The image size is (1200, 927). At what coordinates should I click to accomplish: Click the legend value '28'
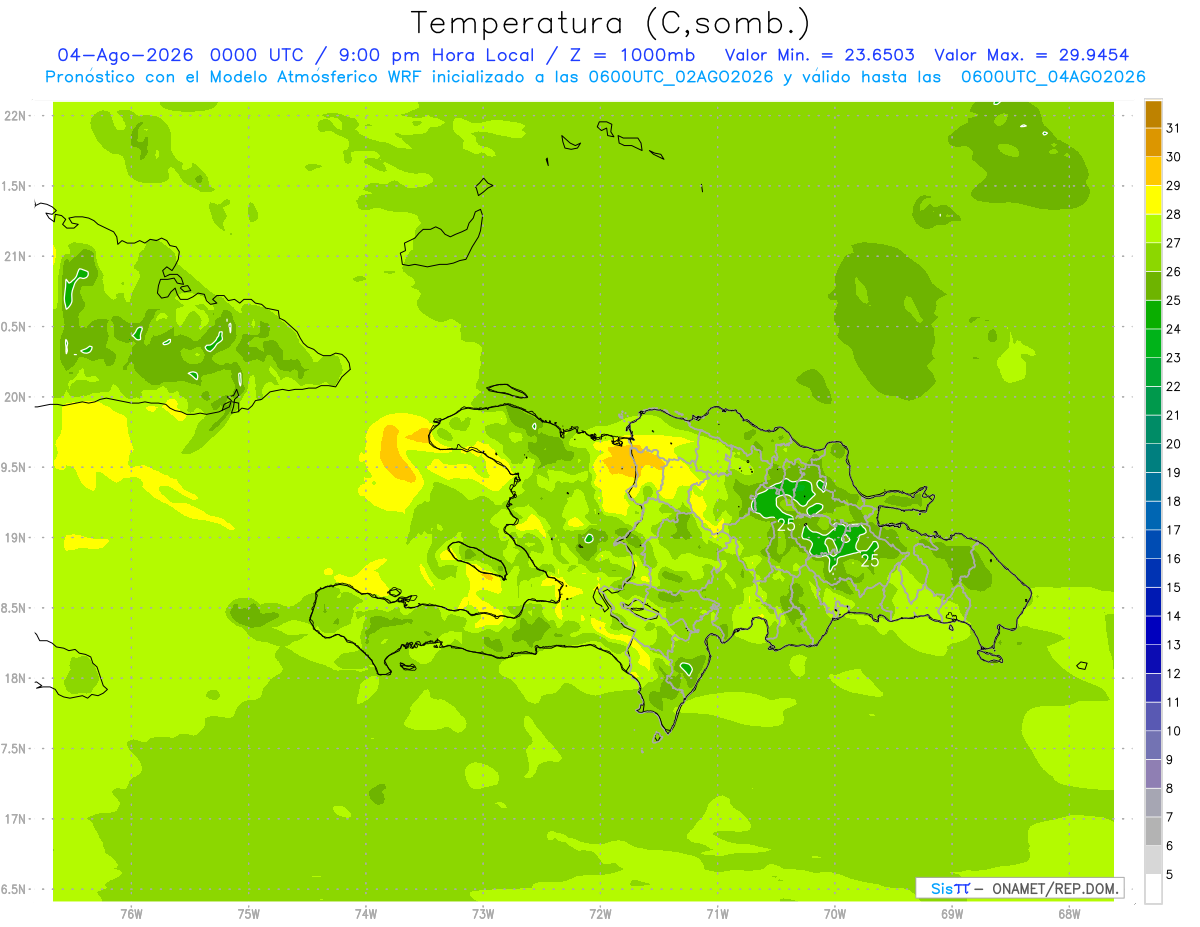pos(1174,215)
